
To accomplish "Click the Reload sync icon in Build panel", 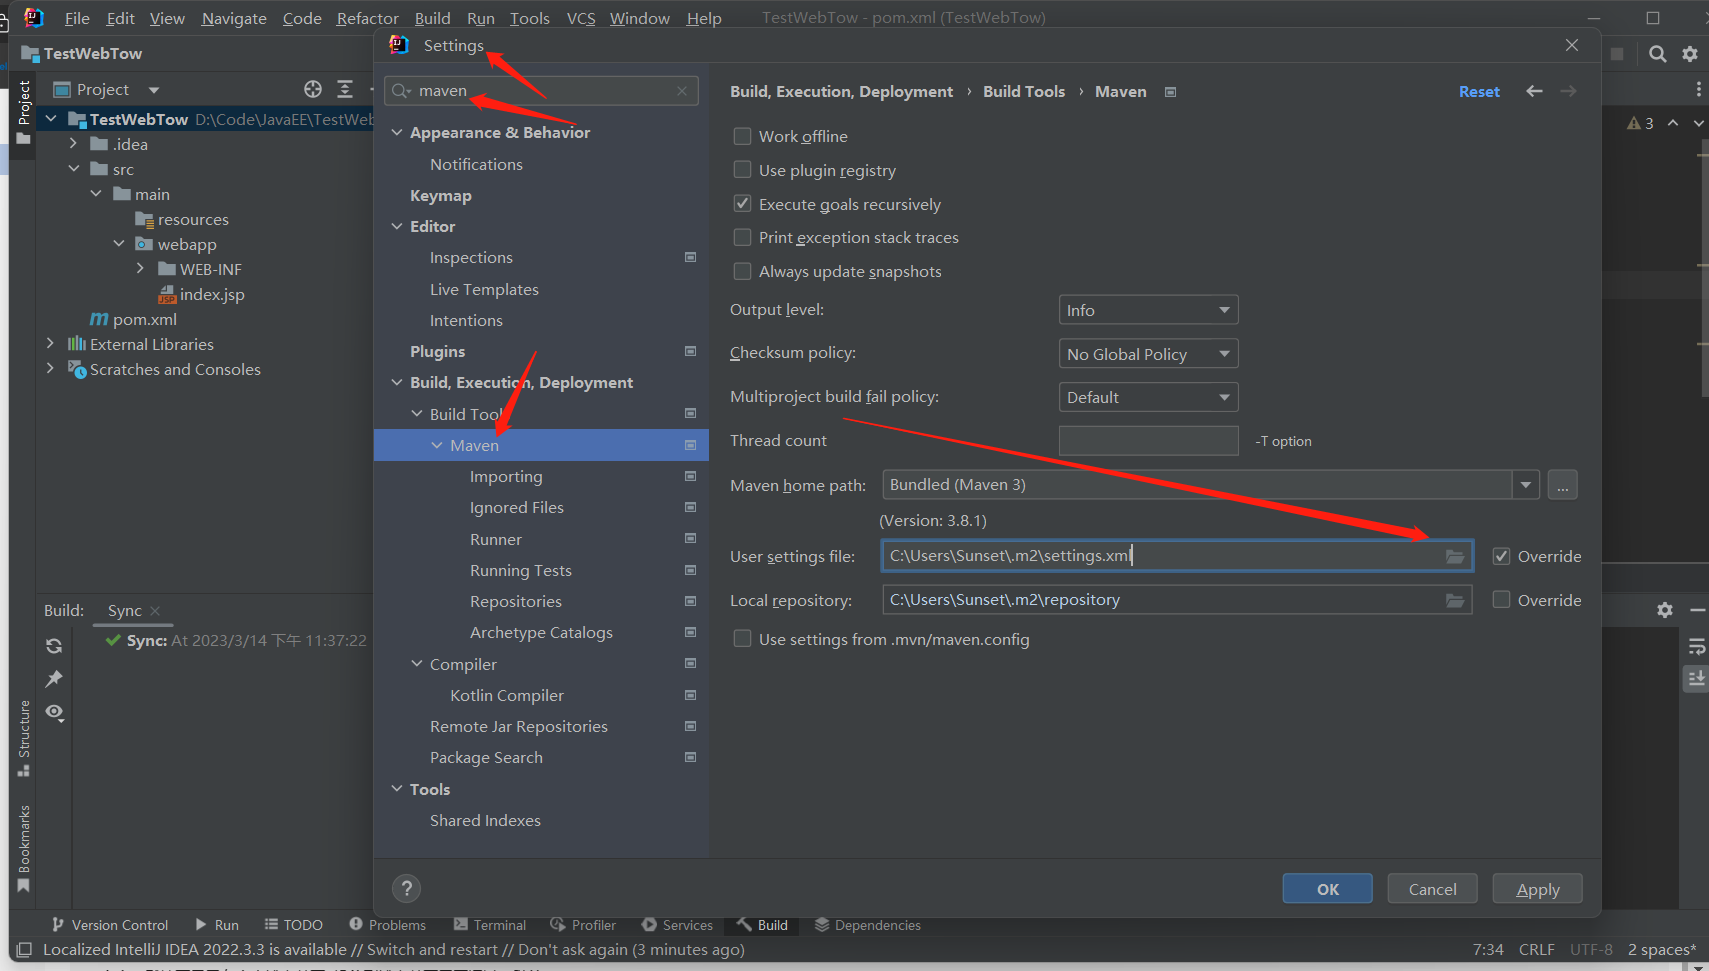I will point(54,646).
